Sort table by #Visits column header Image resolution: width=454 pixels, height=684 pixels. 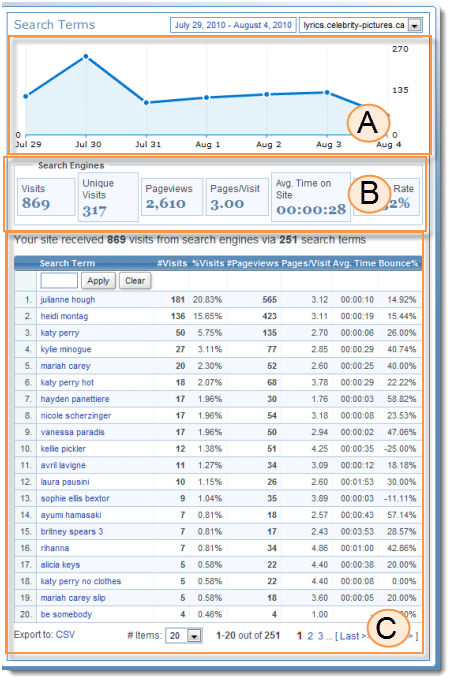[172, 263]
